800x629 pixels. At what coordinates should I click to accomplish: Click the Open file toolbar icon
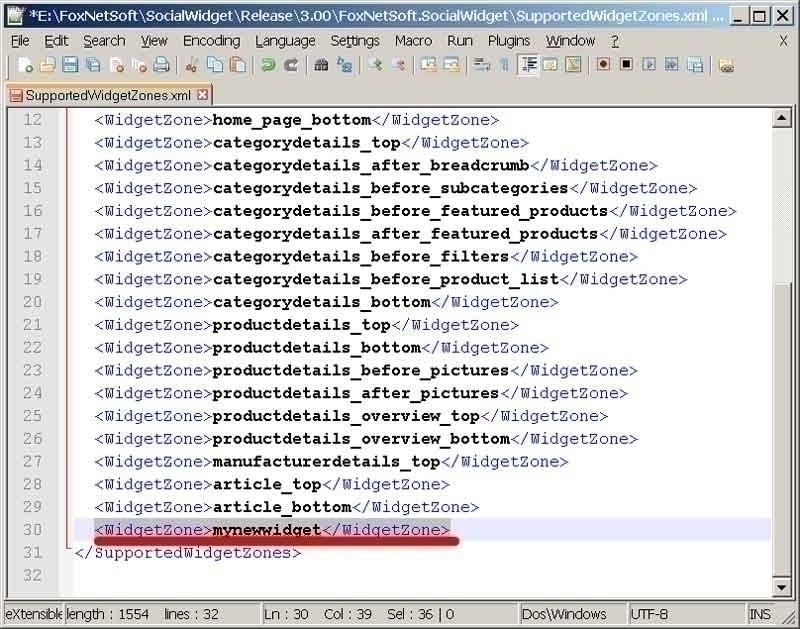pyautogui.click(x=47, y=65)
